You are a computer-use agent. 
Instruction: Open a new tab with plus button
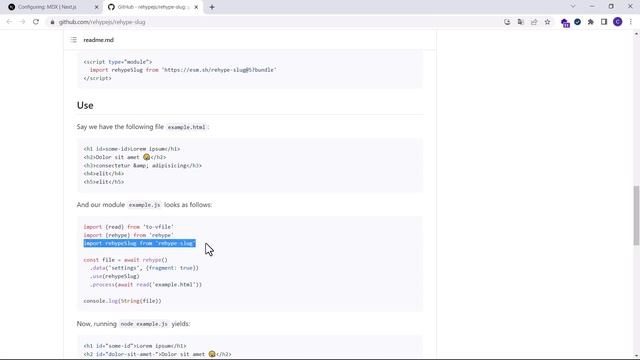pyautogui.click(x=212, y=7)
